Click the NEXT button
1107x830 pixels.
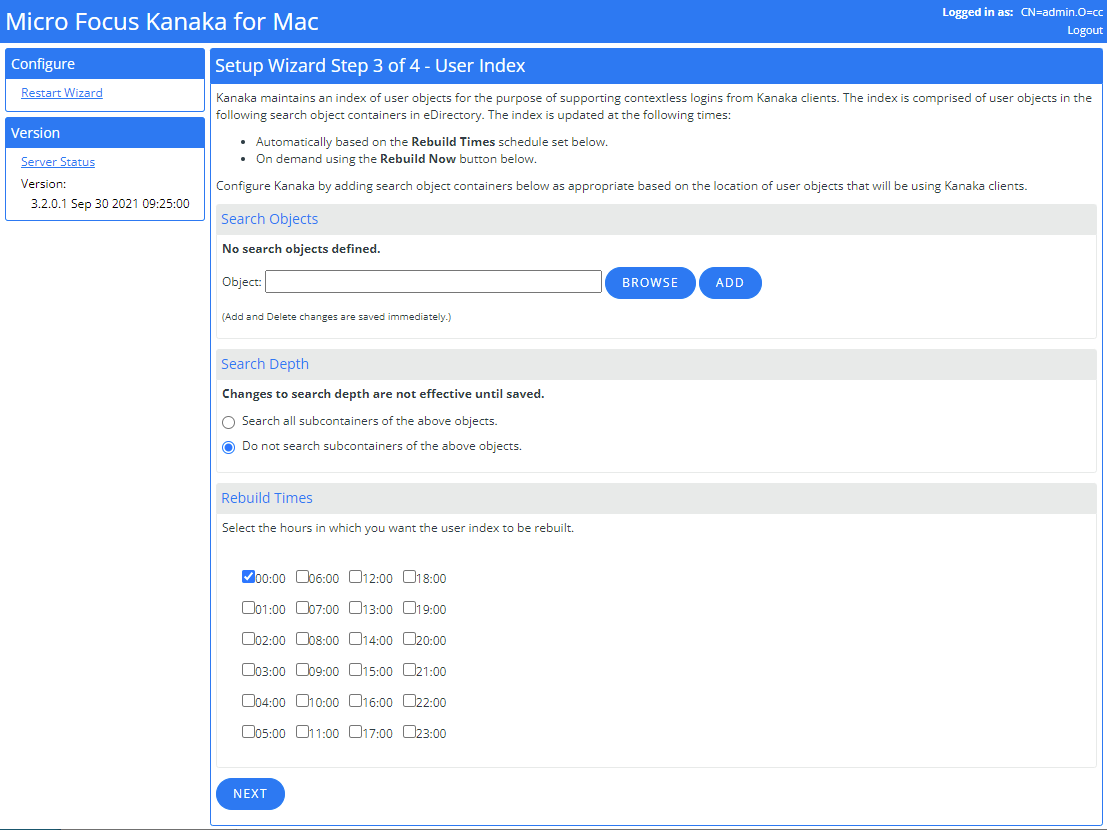250,793
